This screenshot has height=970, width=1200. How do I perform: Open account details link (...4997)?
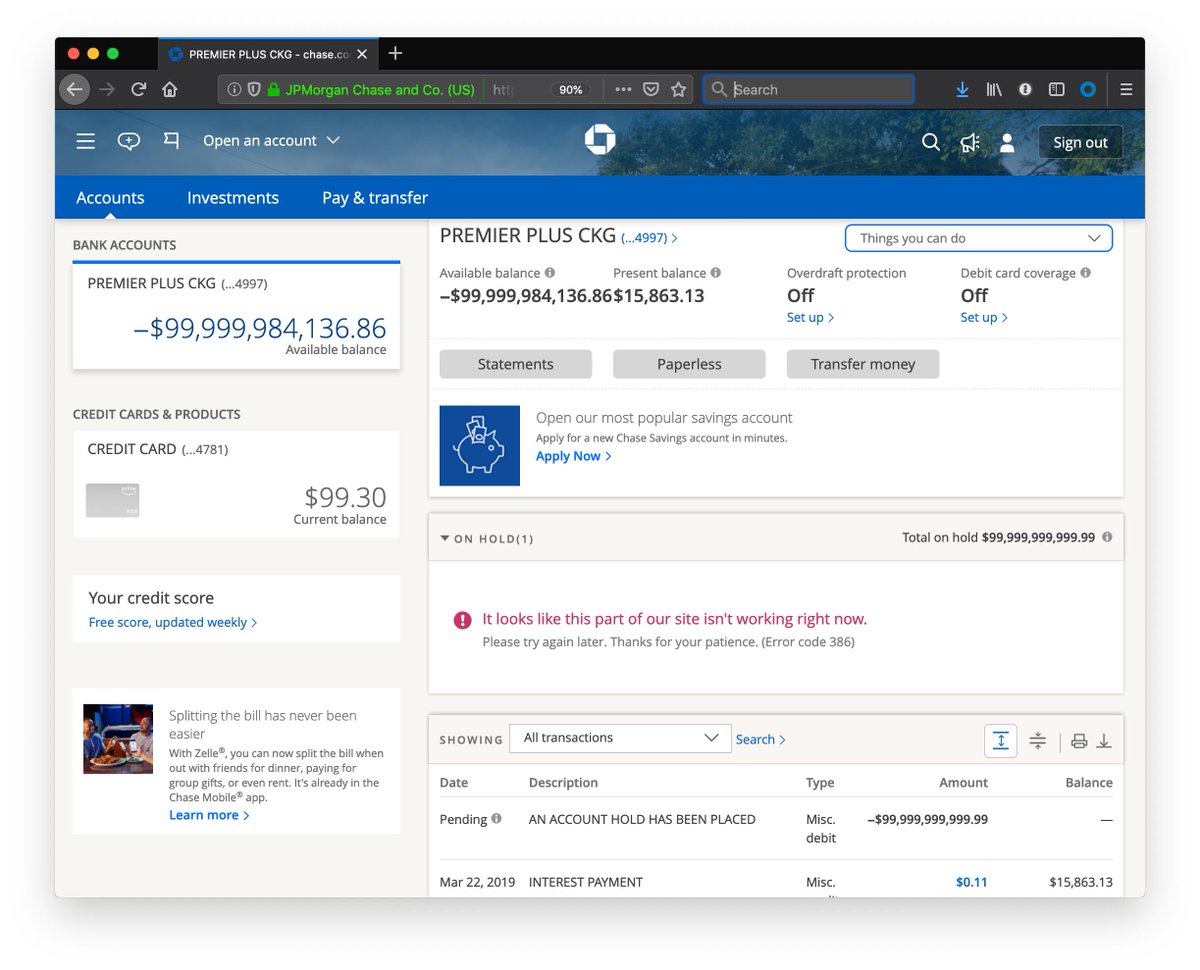[x=649, y=238]
